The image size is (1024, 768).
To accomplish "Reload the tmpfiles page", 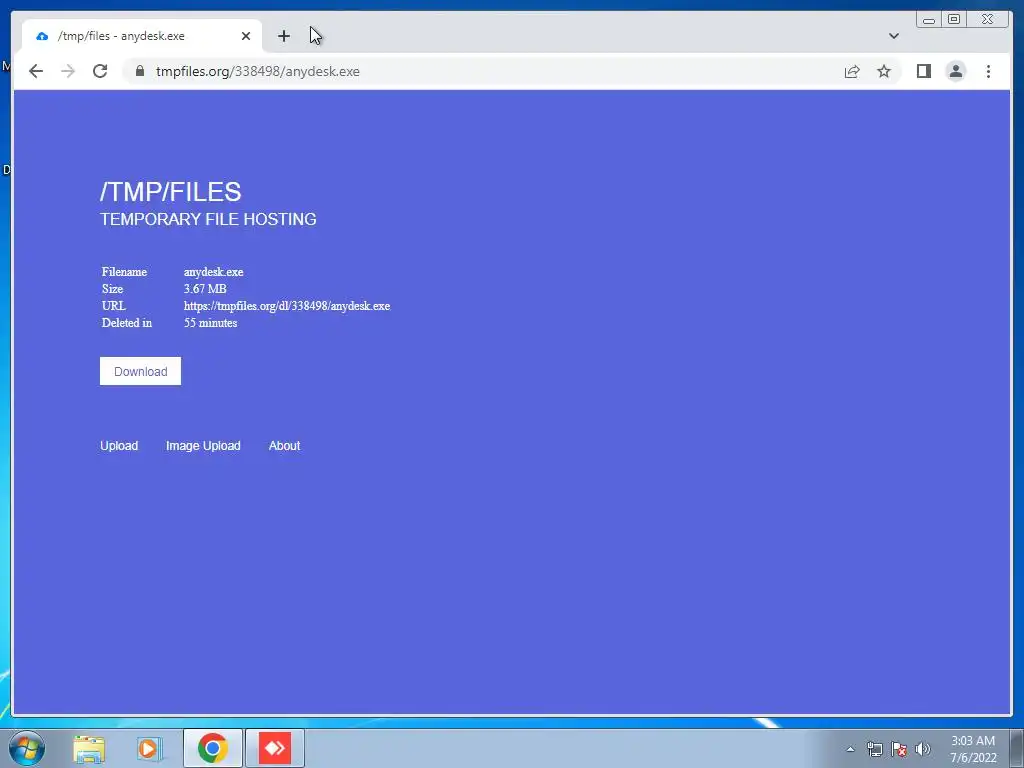I will coord(100,71).
